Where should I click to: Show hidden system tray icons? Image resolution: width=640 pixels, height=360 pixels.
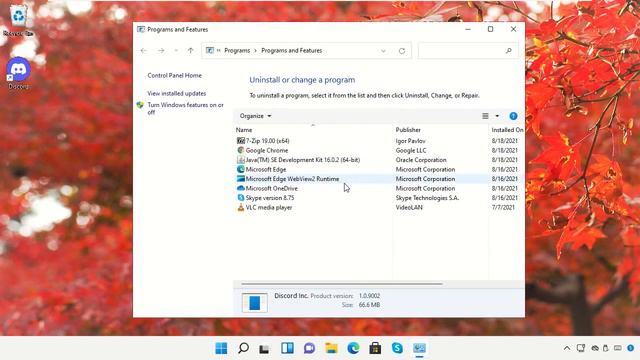tap(567, 348)
